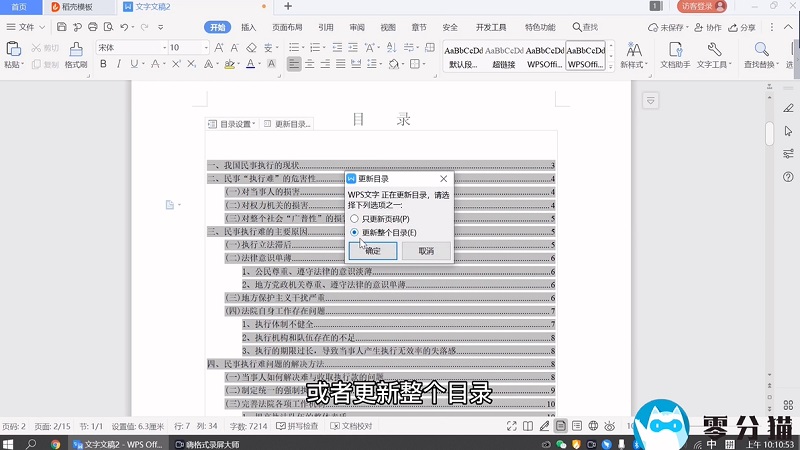Screen dimensions: 800x450
Task: Open the TOC settings dropdown above contents
Action: (x=232, y=124)
